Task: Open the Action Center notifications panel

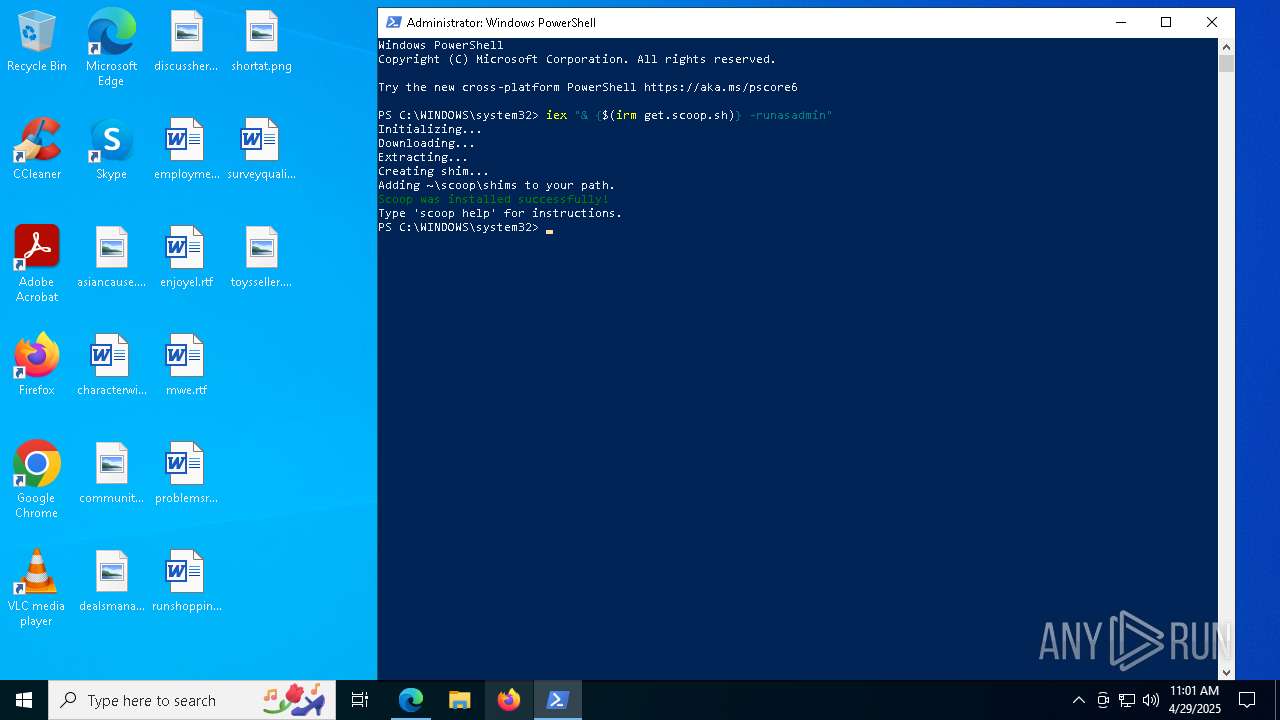Action: click(1247, 700)
